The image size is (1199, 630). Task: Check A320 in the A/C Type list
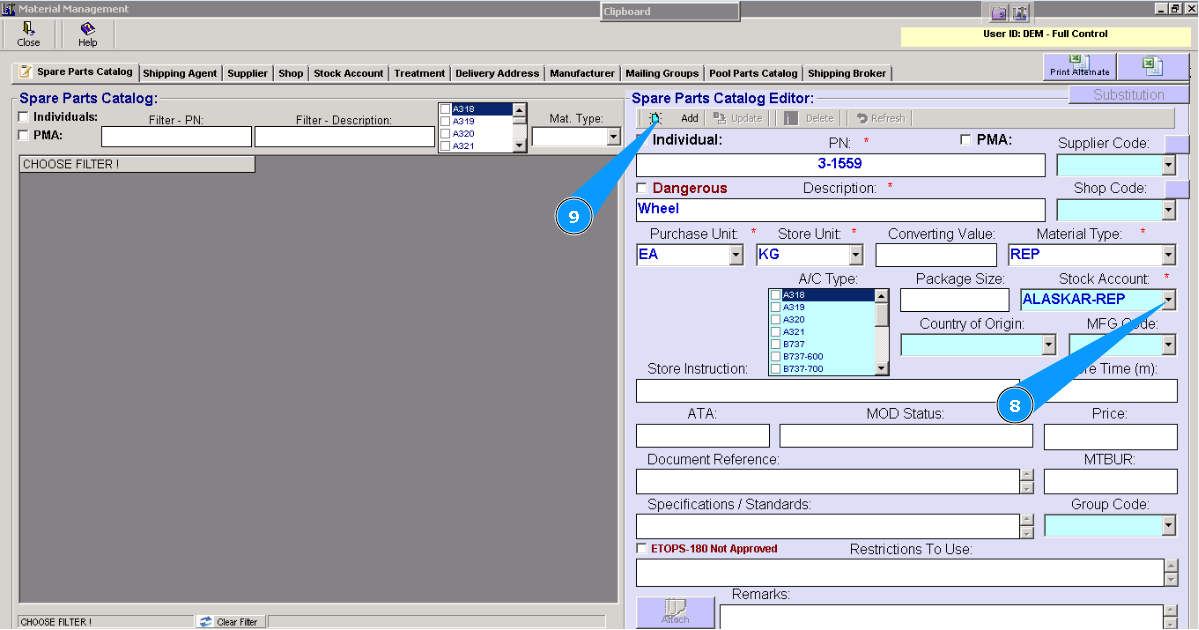point(776,320)
